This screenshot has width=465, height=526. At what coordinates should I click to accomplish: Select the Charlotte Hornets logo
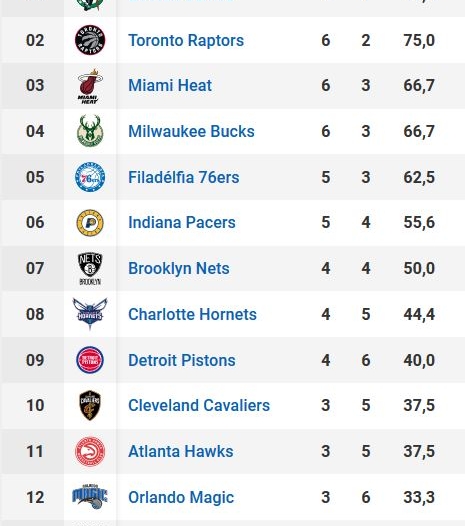pos(90,314)
